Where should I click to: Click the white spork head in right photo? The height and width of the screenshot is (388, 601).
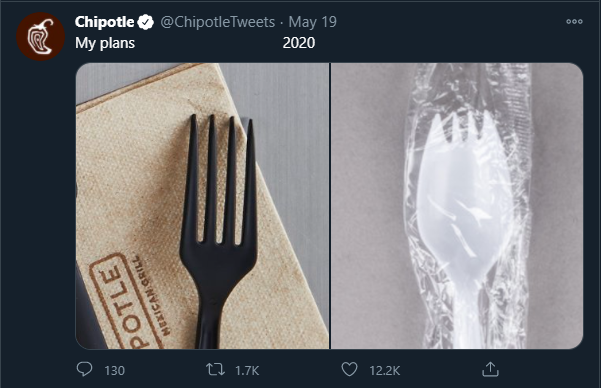464,192
